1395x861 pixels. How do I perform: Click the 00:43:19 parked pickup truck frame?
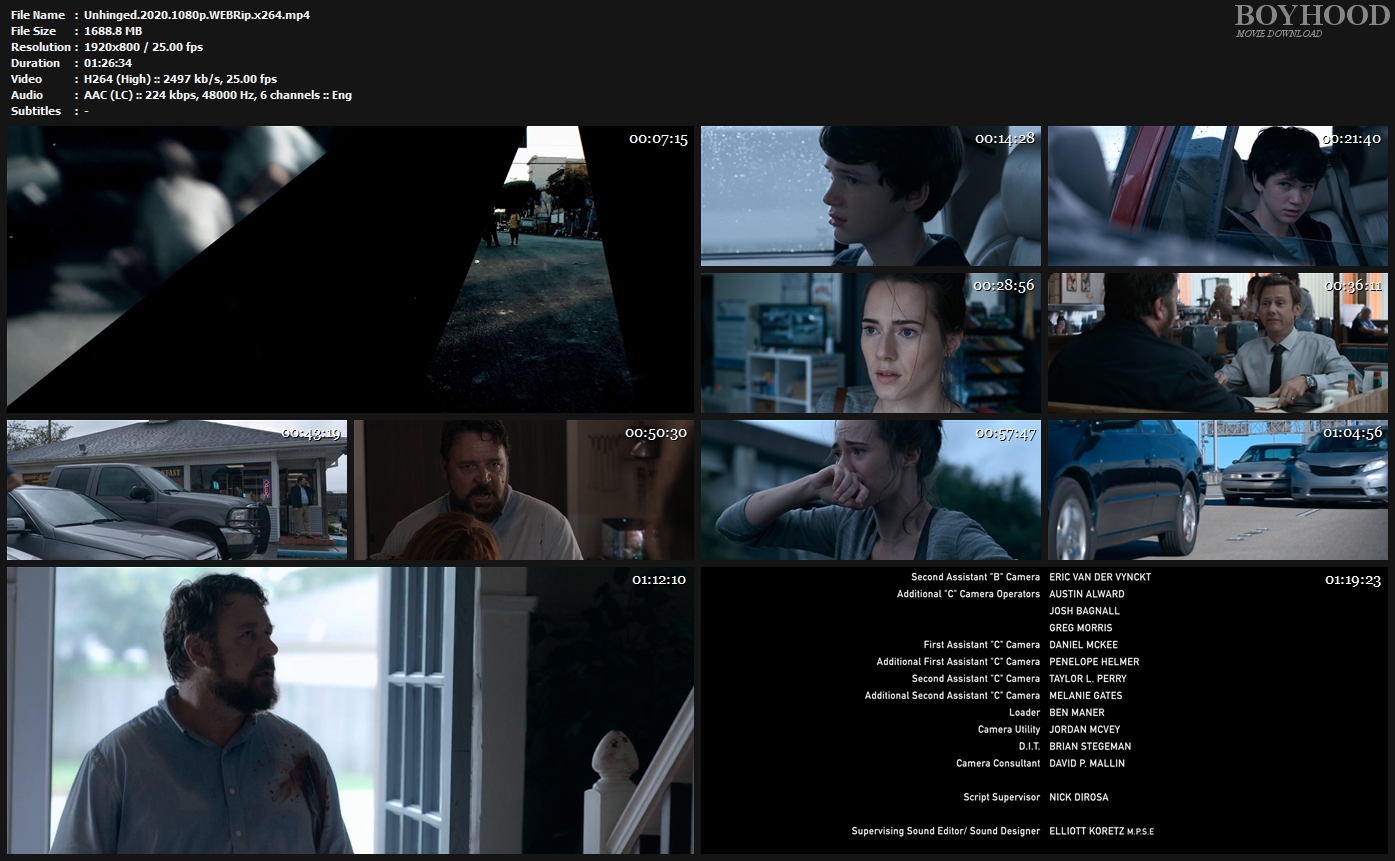177,490
